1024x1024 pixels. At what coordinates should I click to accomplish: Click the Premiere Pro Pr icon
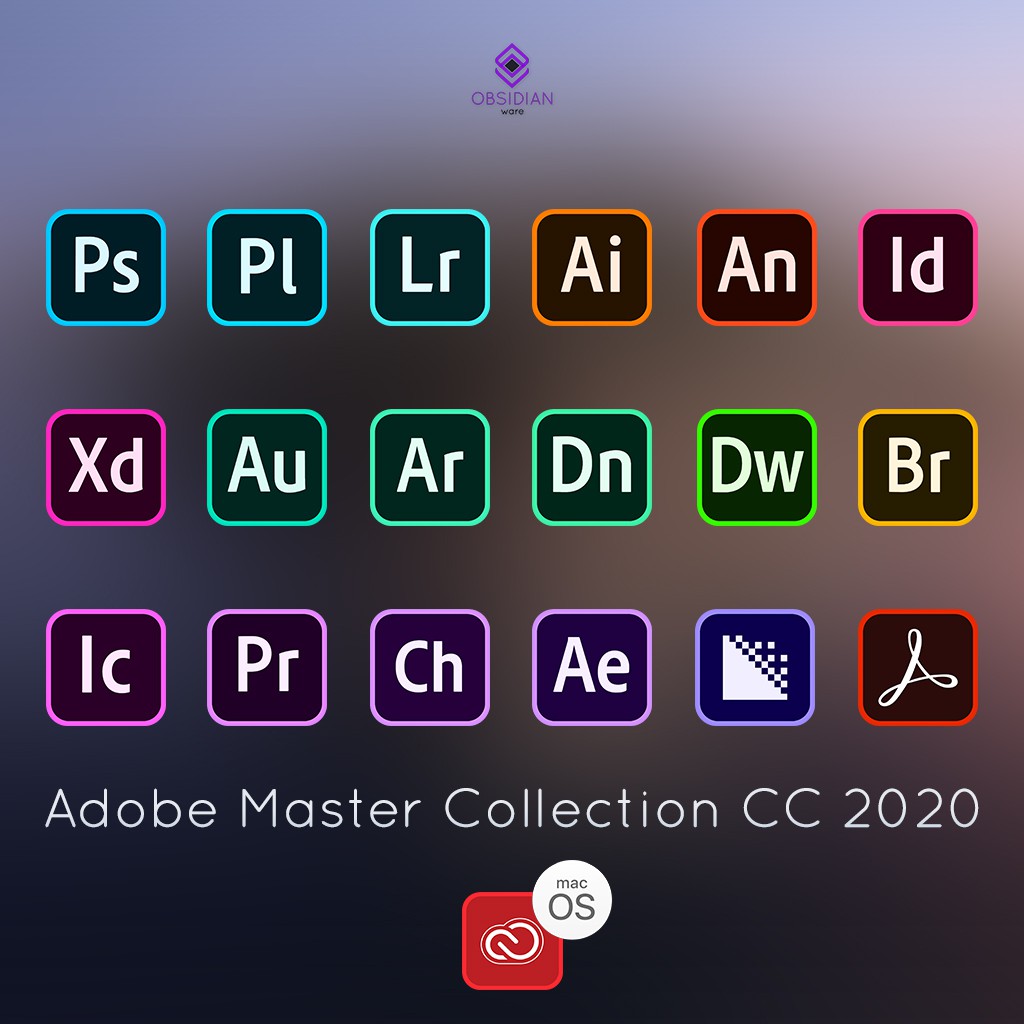pos(267,667)
